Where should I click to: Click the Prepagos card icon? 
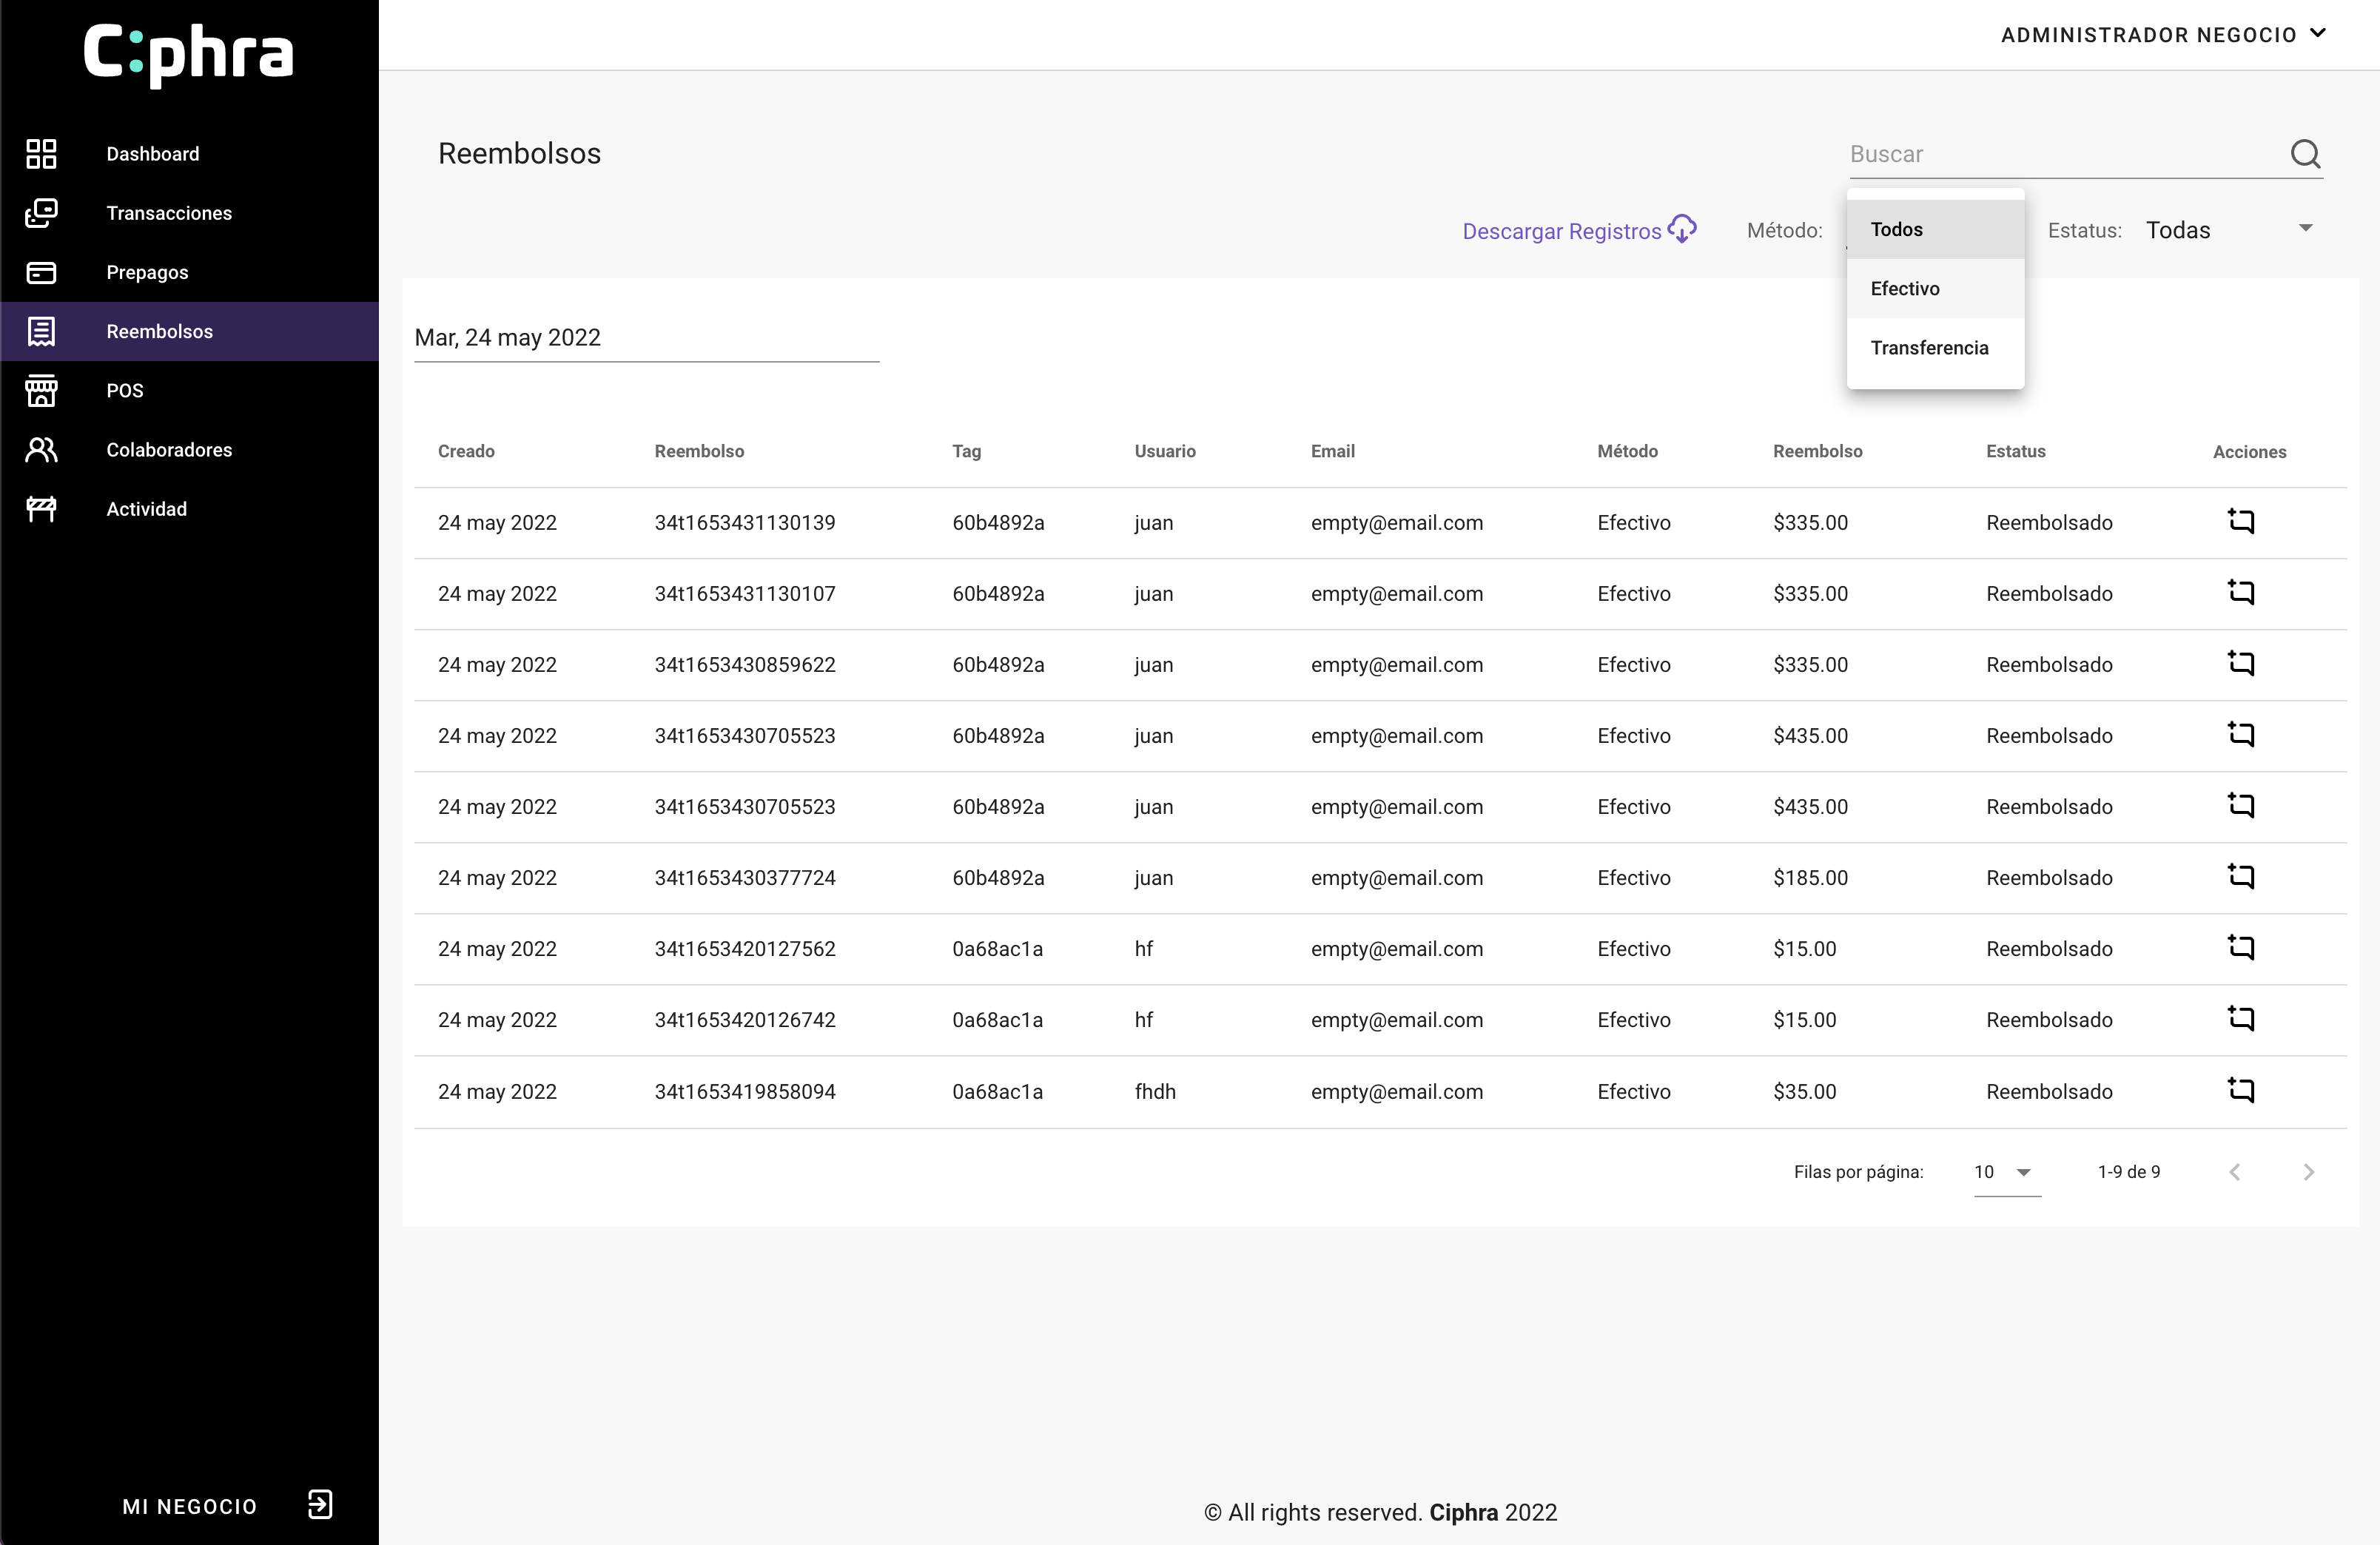[x=41, y=272]
